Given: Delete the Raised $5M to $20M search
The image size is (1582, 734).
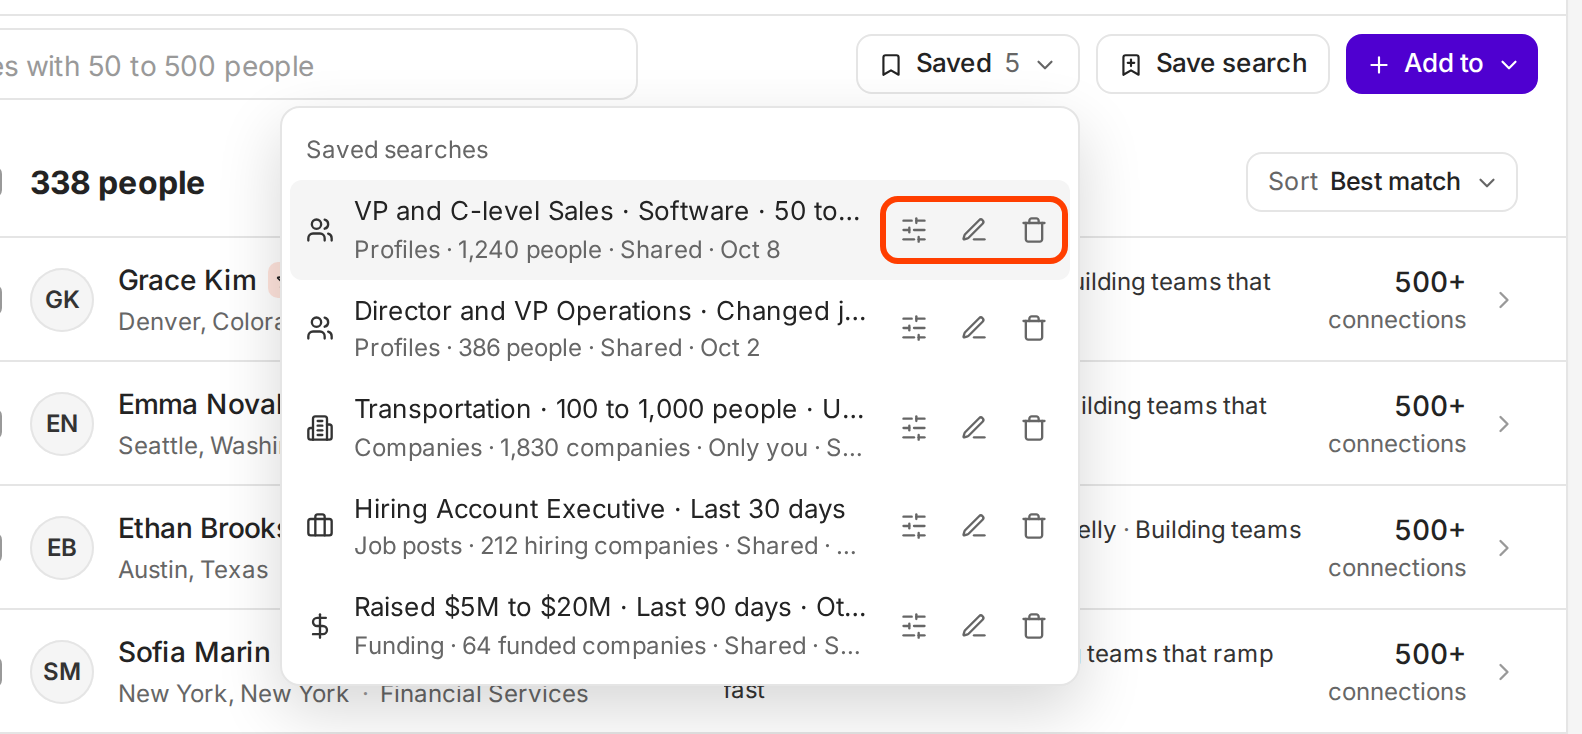Looking at the screenshot, I should click(1034, 626).
